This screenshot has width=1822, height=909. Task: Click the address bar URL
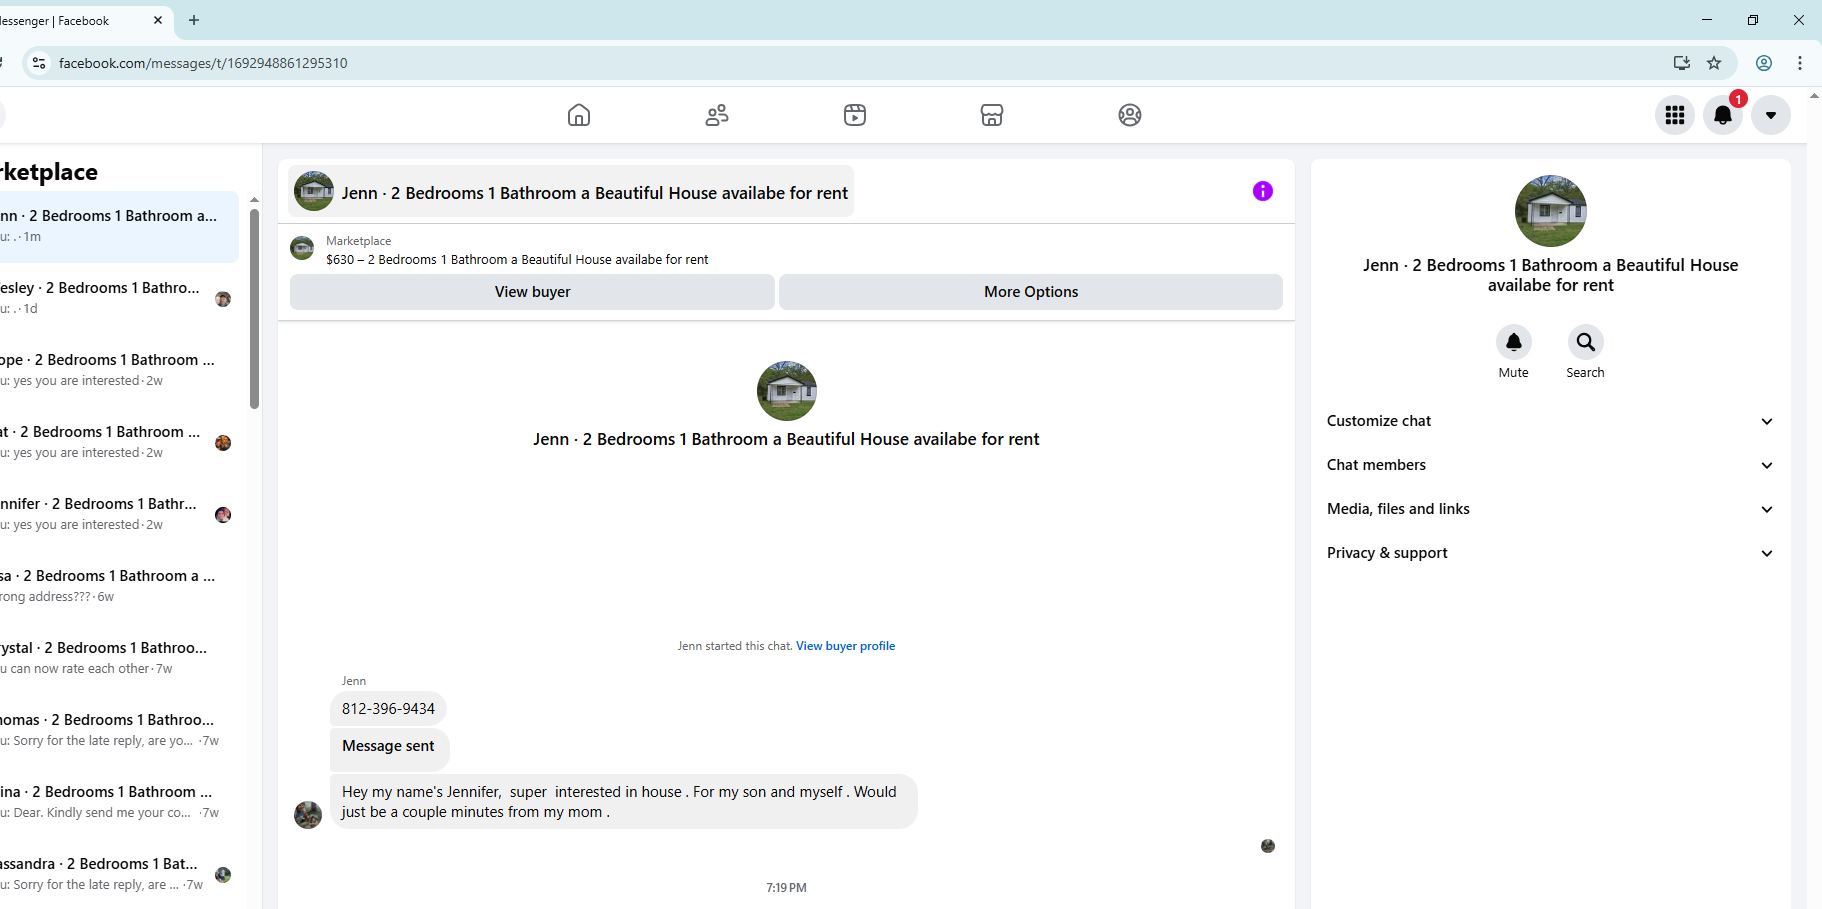click(203, 63)
